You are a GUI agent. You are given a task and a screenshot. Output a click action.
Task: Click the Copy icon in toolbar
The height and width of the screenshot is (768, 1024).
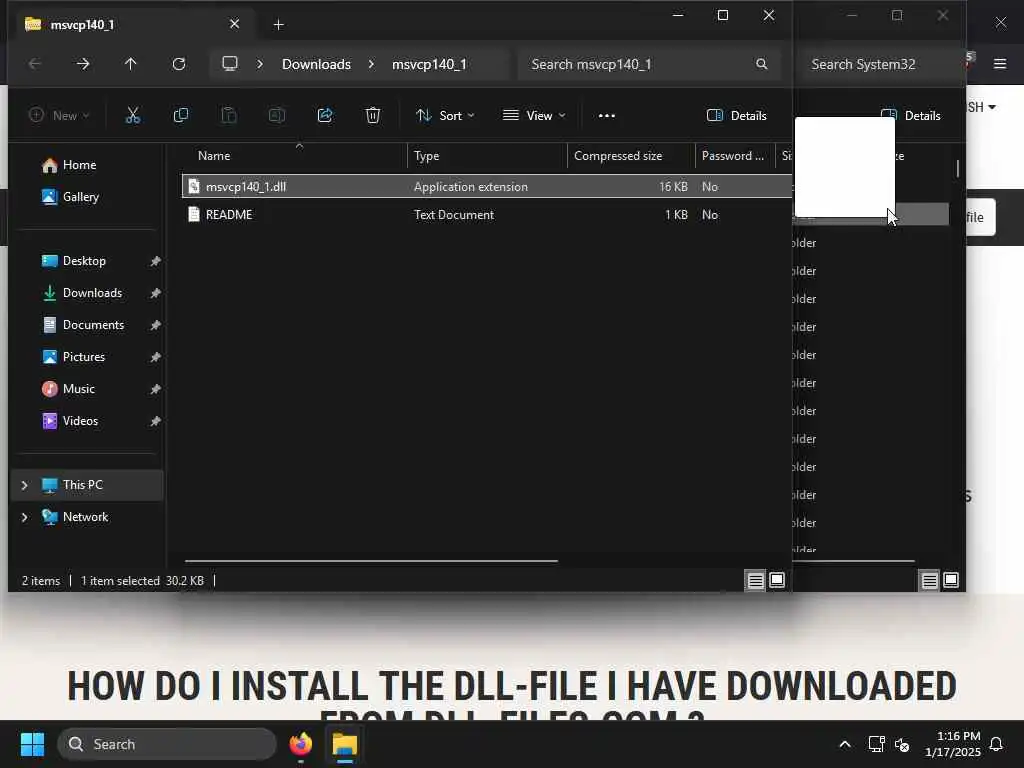[181, 116]
